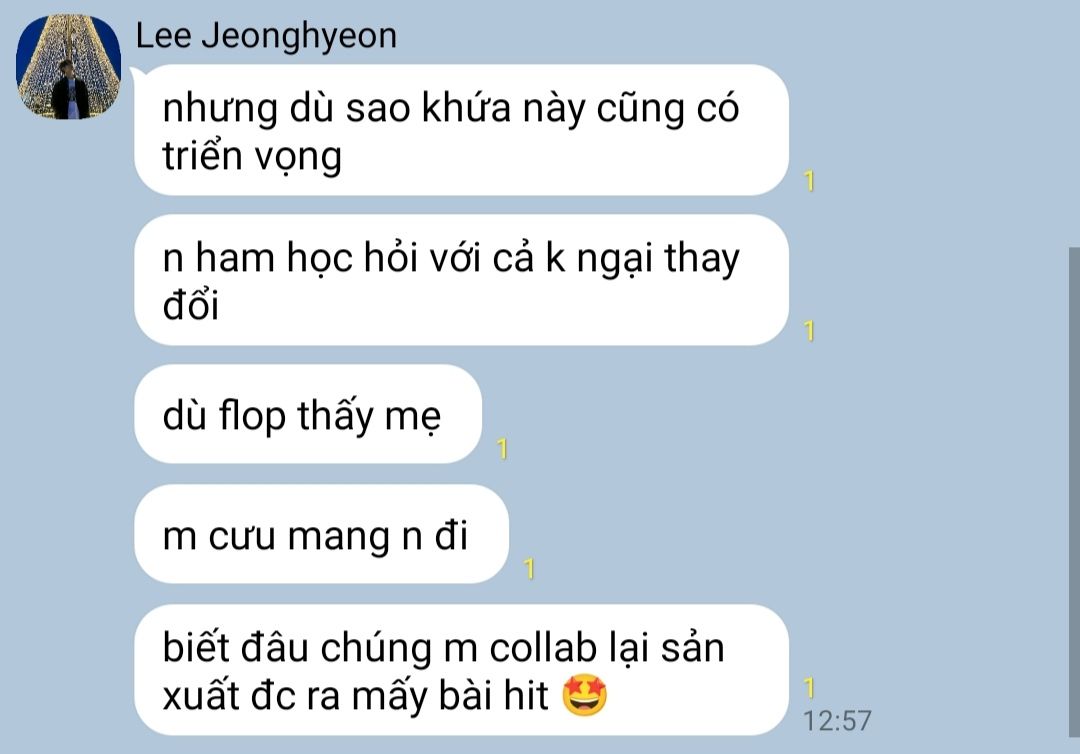The width and height of the screenshot is (1080, 754).
Task: Click unread count beside "cưu mang" message
Action: [x=529, y=569]
